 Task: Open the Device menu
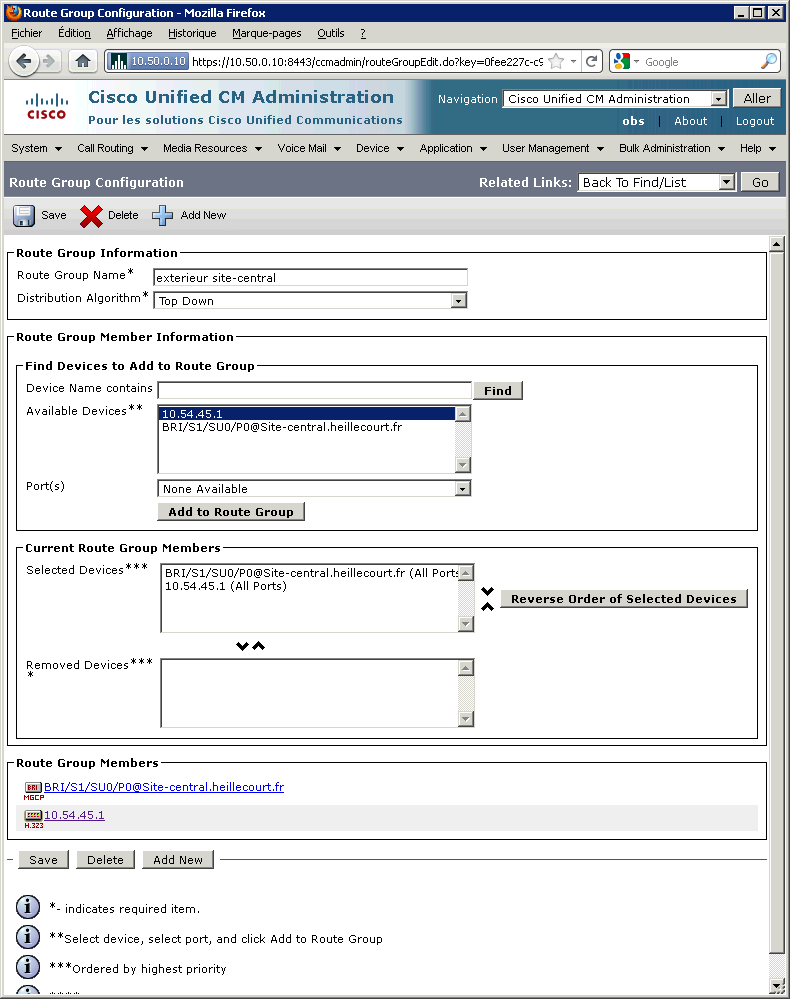(x=380, y=148)
